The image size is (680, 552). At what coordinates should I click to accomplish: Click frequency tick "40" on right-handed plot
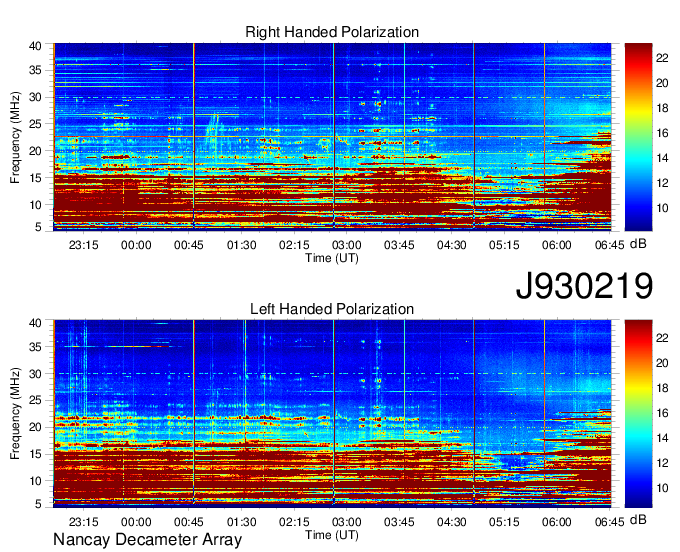point(35,46)
